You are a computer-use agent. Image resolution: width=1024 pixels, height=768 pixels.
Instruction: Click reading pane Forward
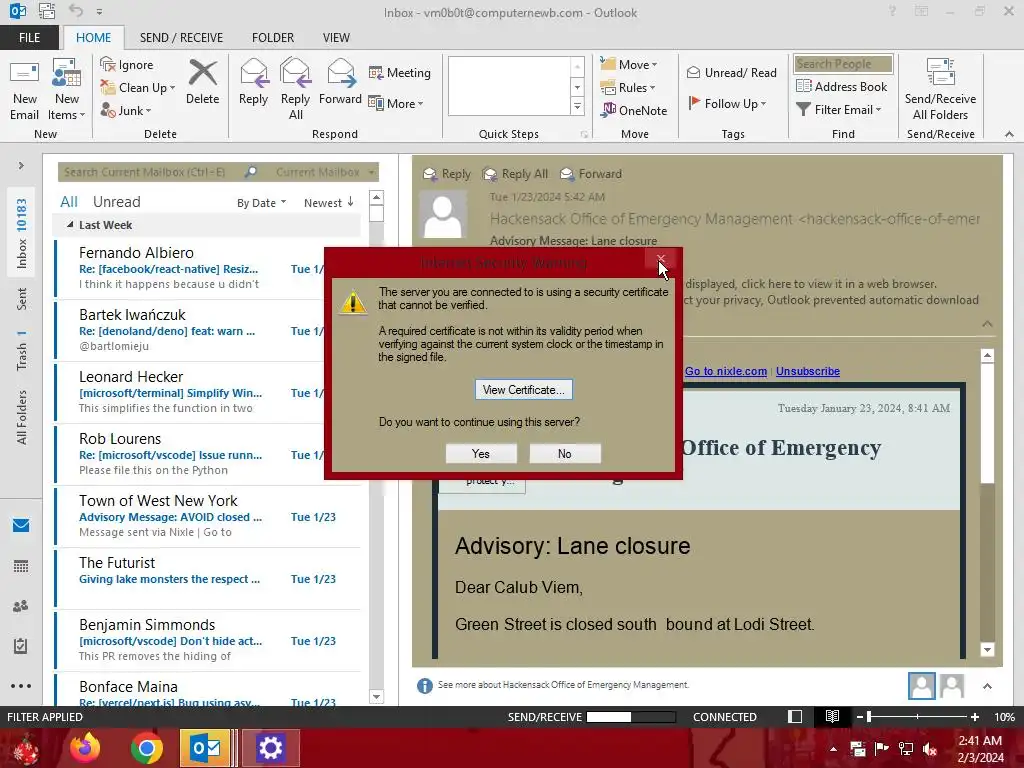[x=591, y=174]
